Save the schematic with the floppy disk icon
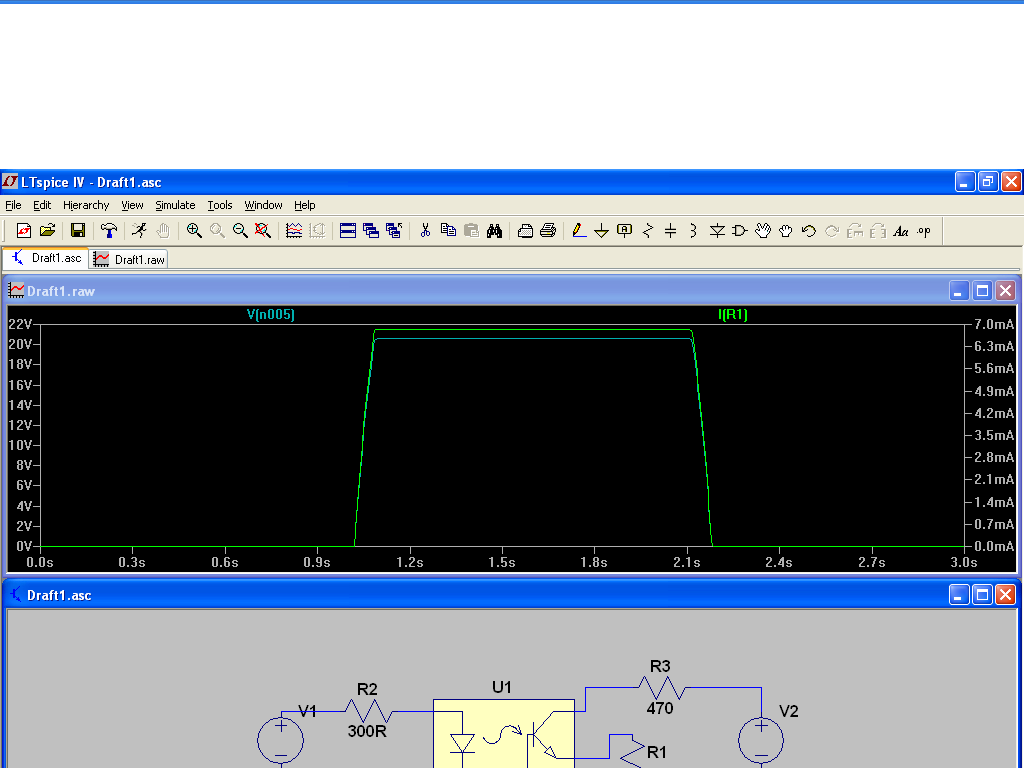Image resolution: width=1024 pixels, height=768 pixels. point(78,231)
